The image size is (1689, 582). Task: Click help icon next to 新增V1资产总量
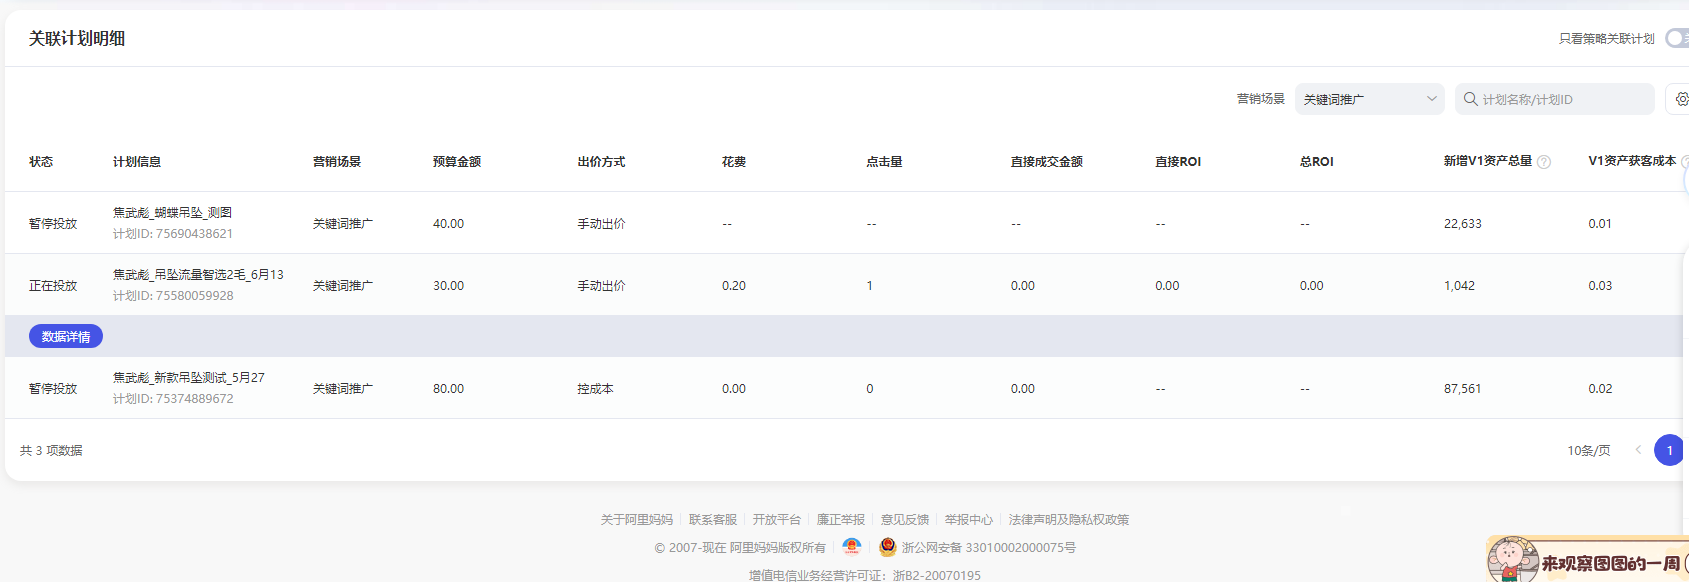[1544, 162]
